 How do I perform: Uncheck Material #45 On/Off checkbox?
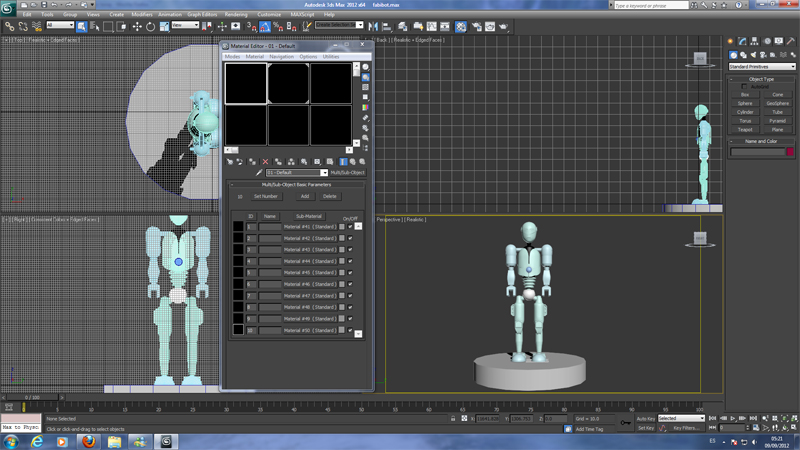[x=350, y=273]
